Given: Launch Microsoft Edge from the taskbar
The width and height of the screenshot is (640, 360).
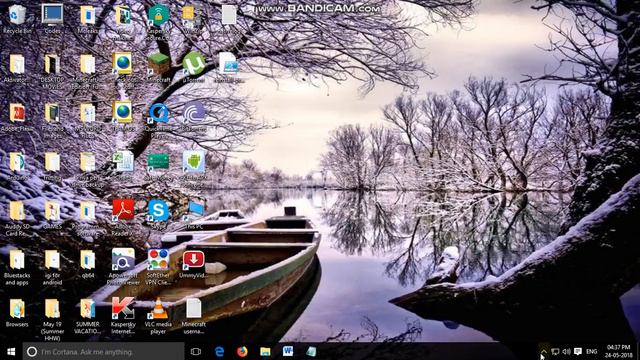Looking at the screenshot, I should pos(219,351).
